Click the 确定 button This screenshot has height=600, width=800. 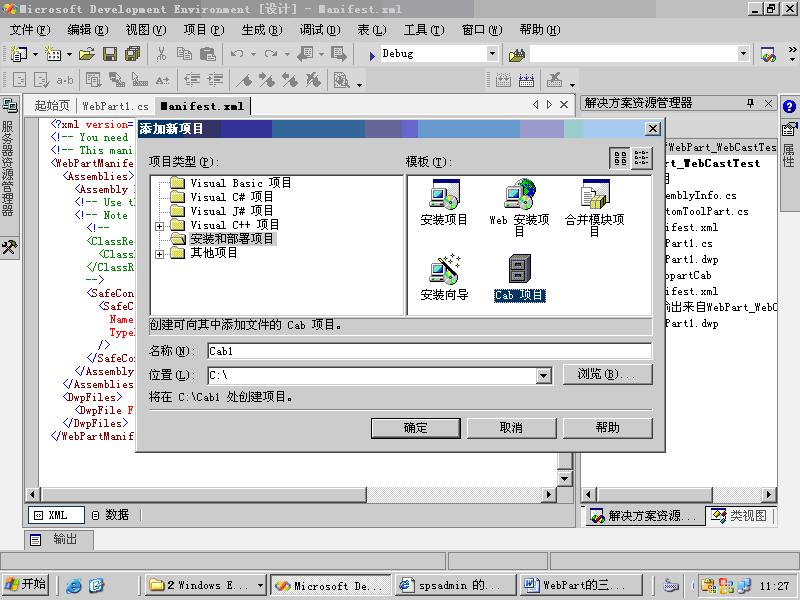pos(415,428)
